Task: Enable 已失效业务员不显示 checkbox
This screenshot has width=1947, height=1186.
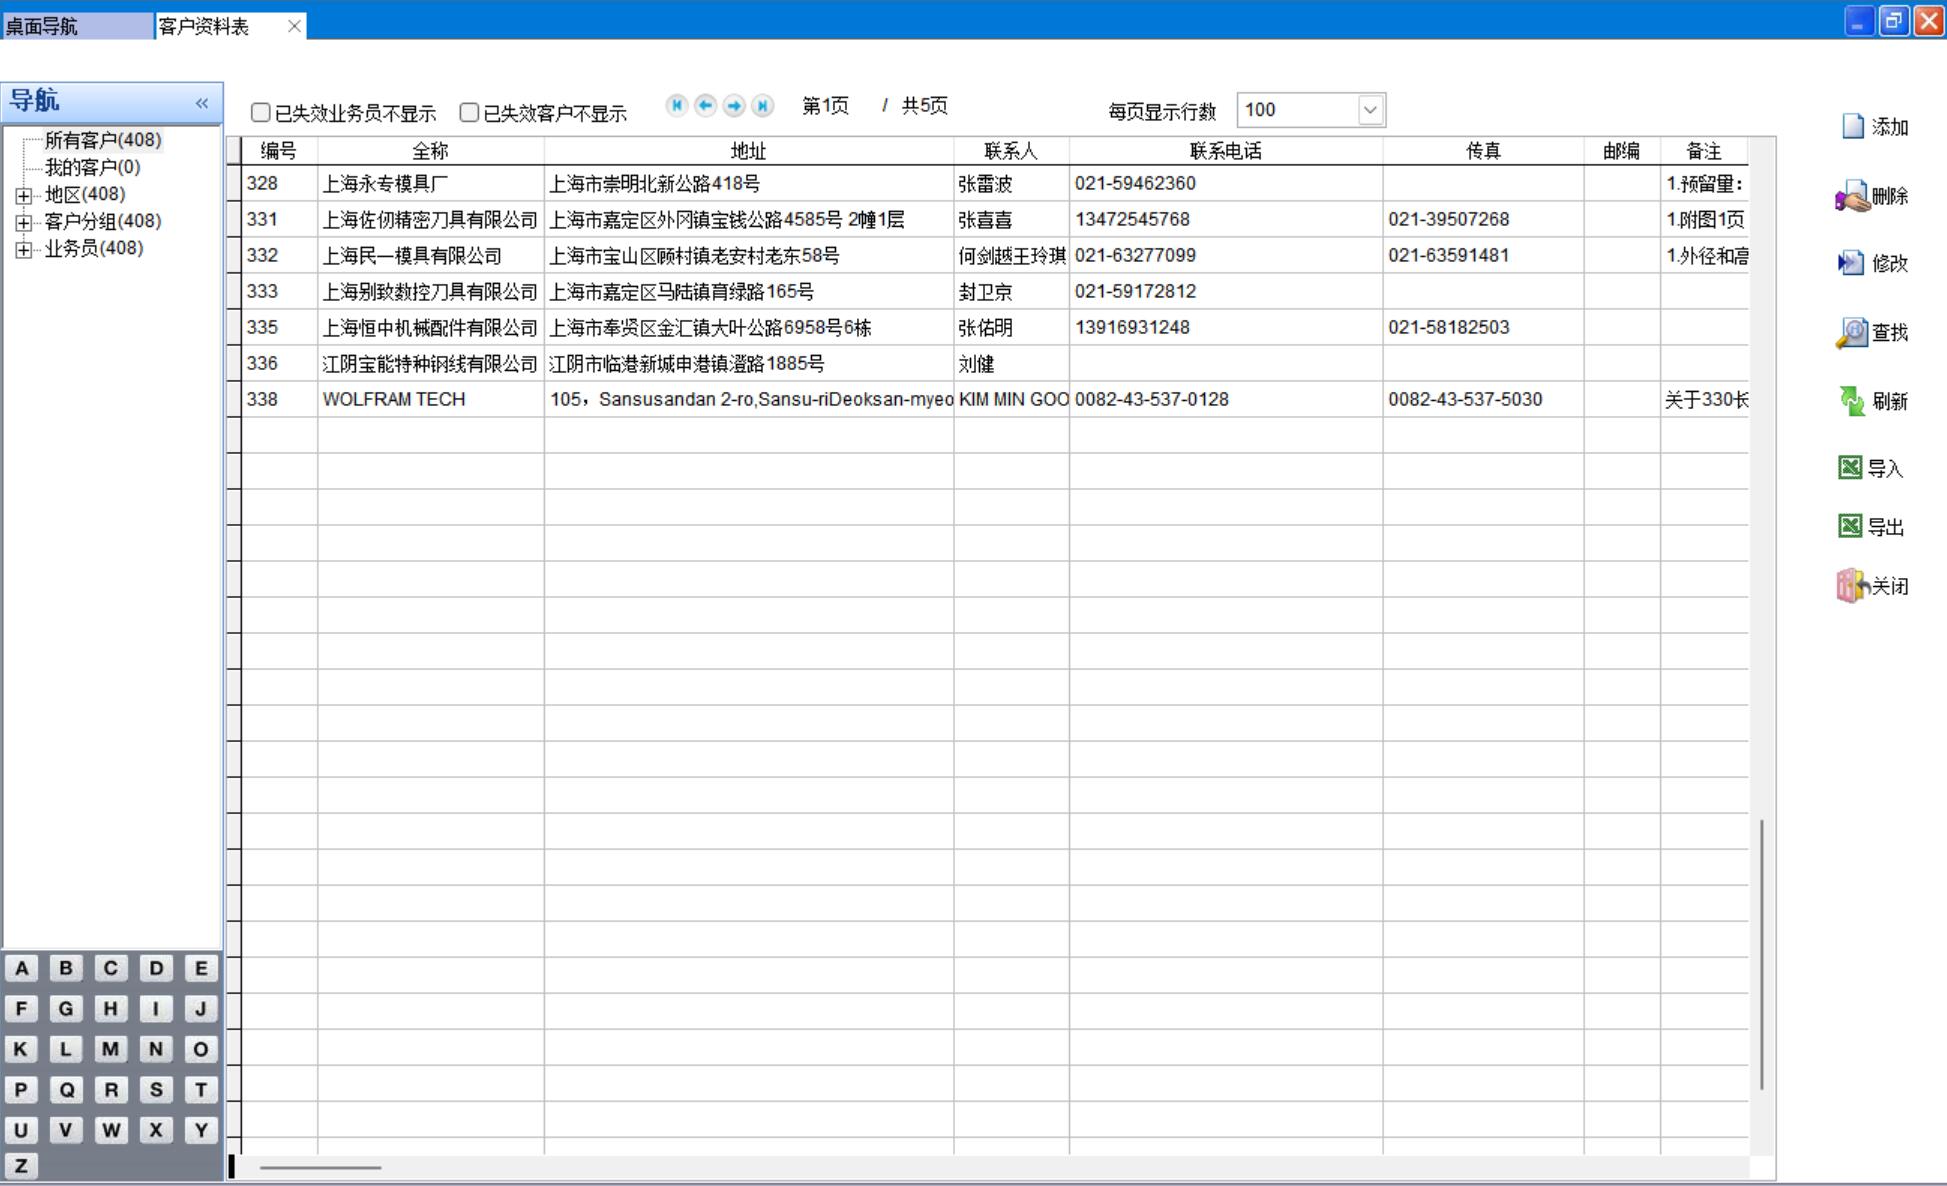Action: (261, 112)
